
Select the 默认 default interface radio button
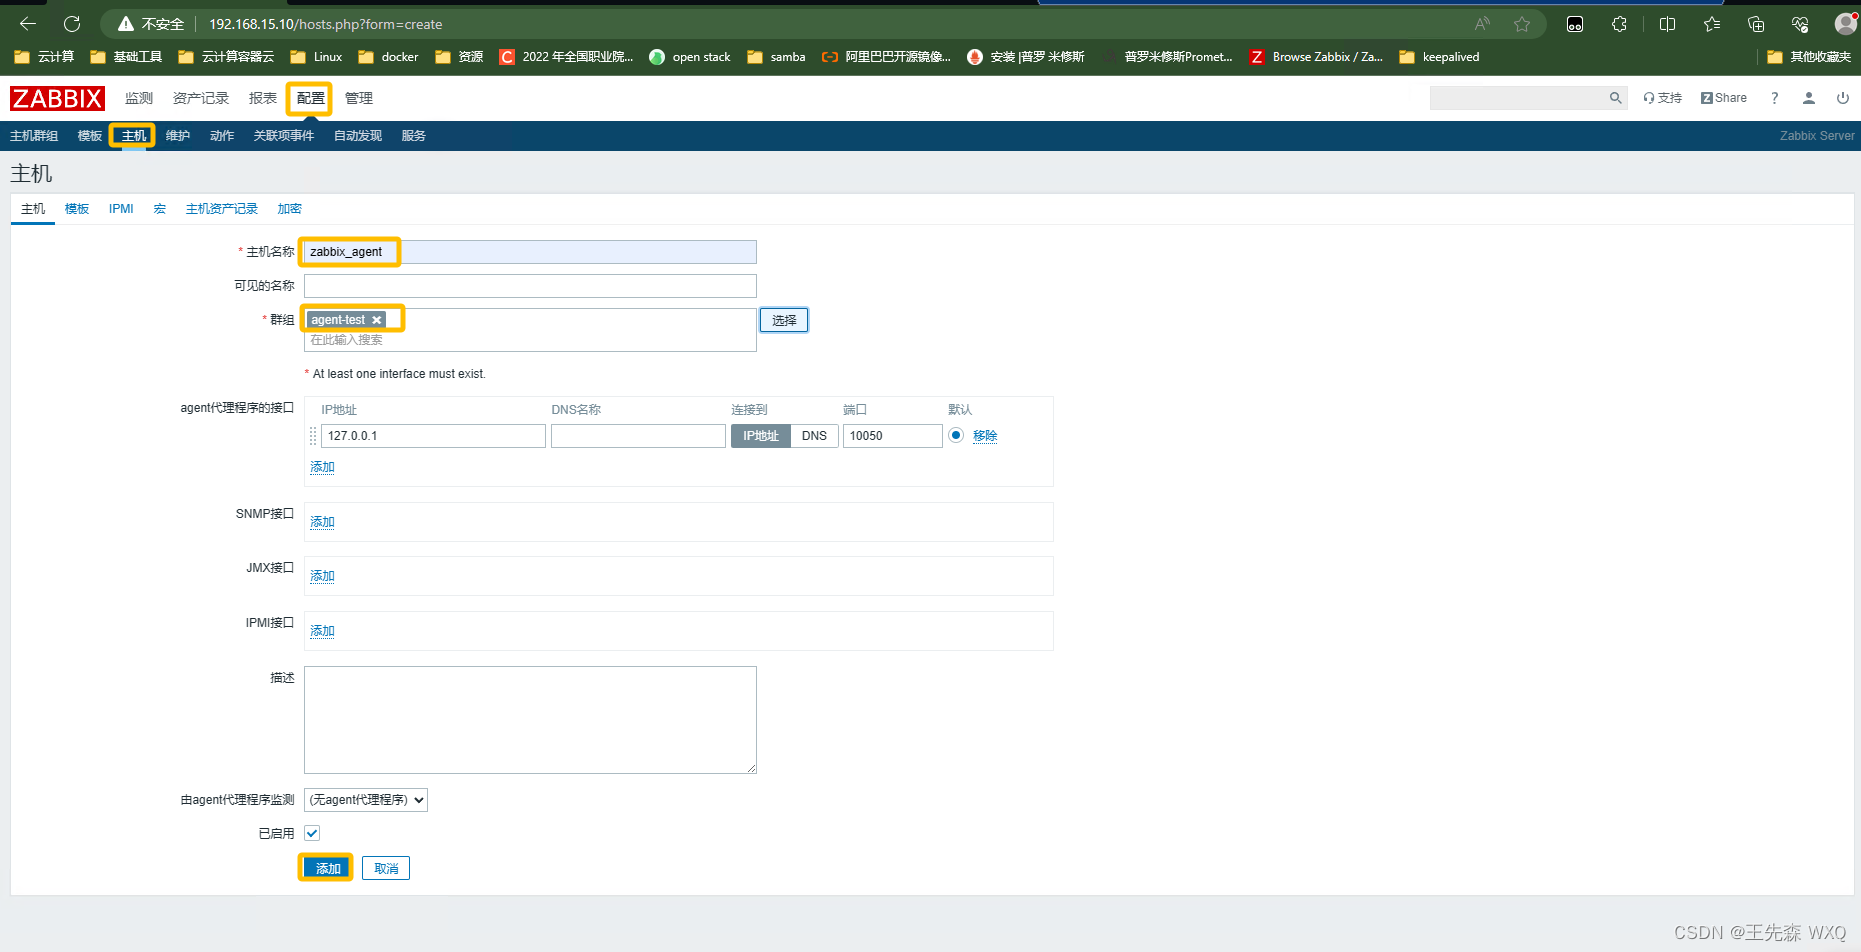click(x=956, y=435)
